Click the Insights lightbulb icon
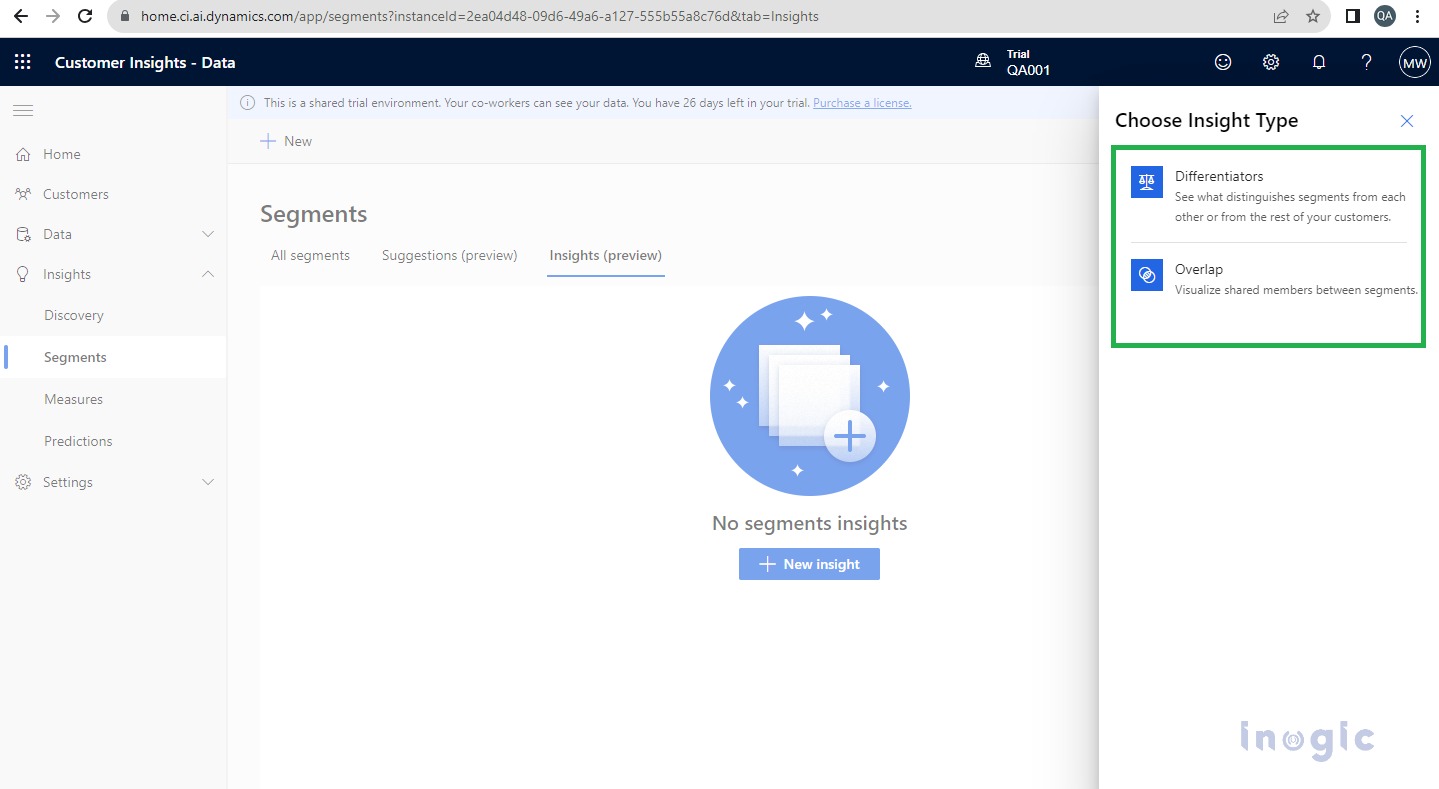The image size is (1439, 789). (x=23, y=274)
